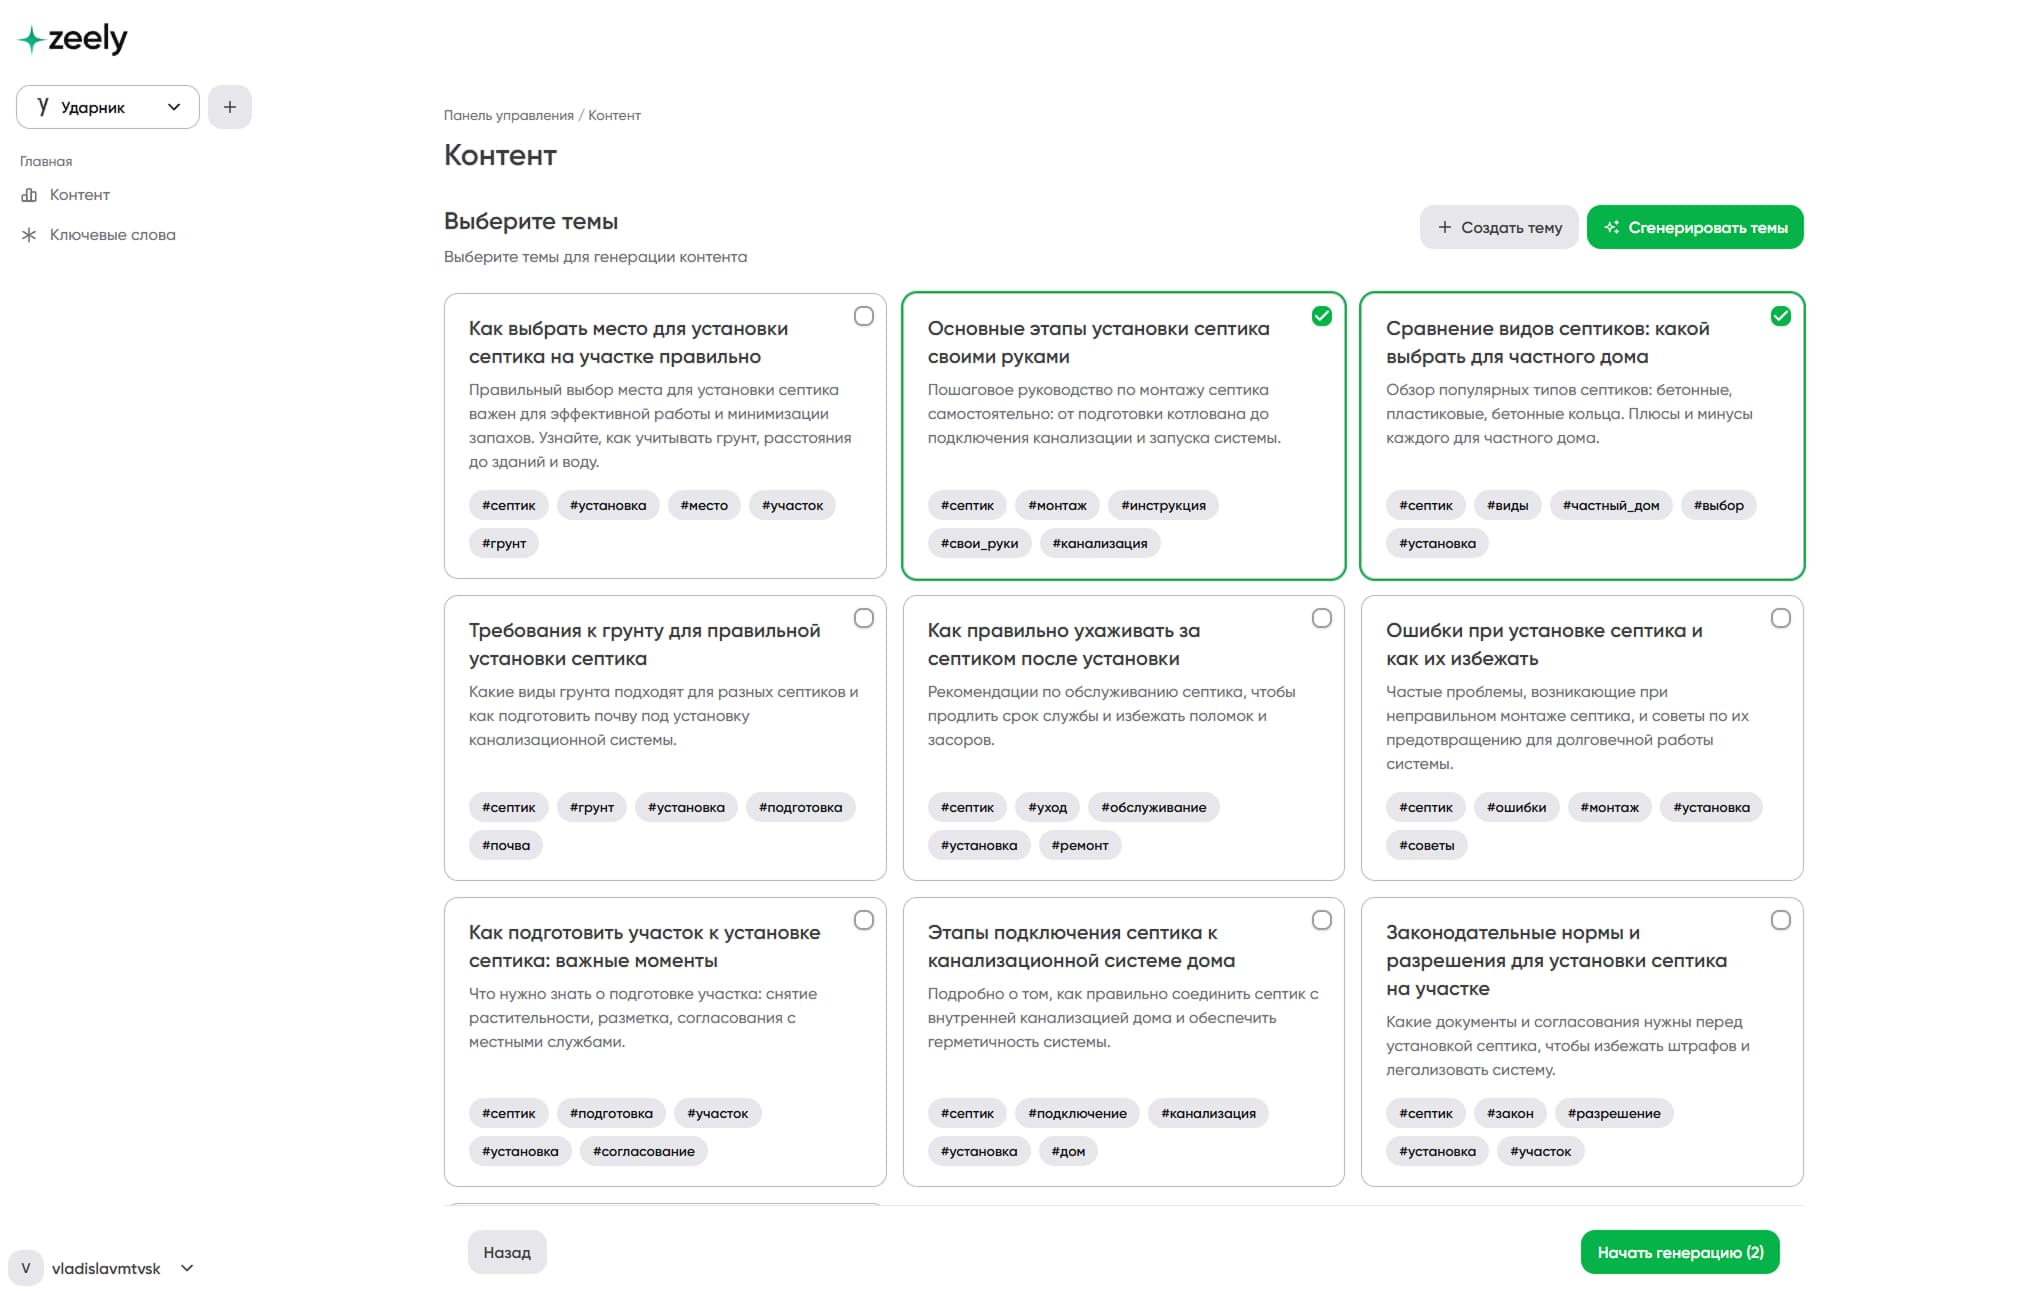Screen dimensions: 2040x1291
Task: Click the Панель управления breadcrumb link
Action: (508, 116)
